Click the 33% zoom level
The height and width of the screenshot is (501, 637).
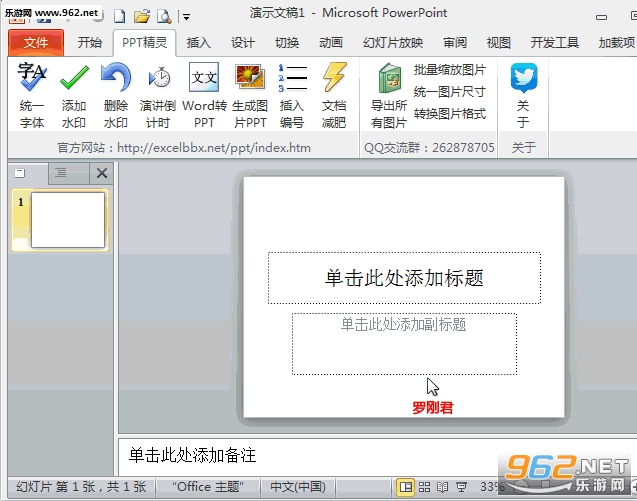pos(492,486)
